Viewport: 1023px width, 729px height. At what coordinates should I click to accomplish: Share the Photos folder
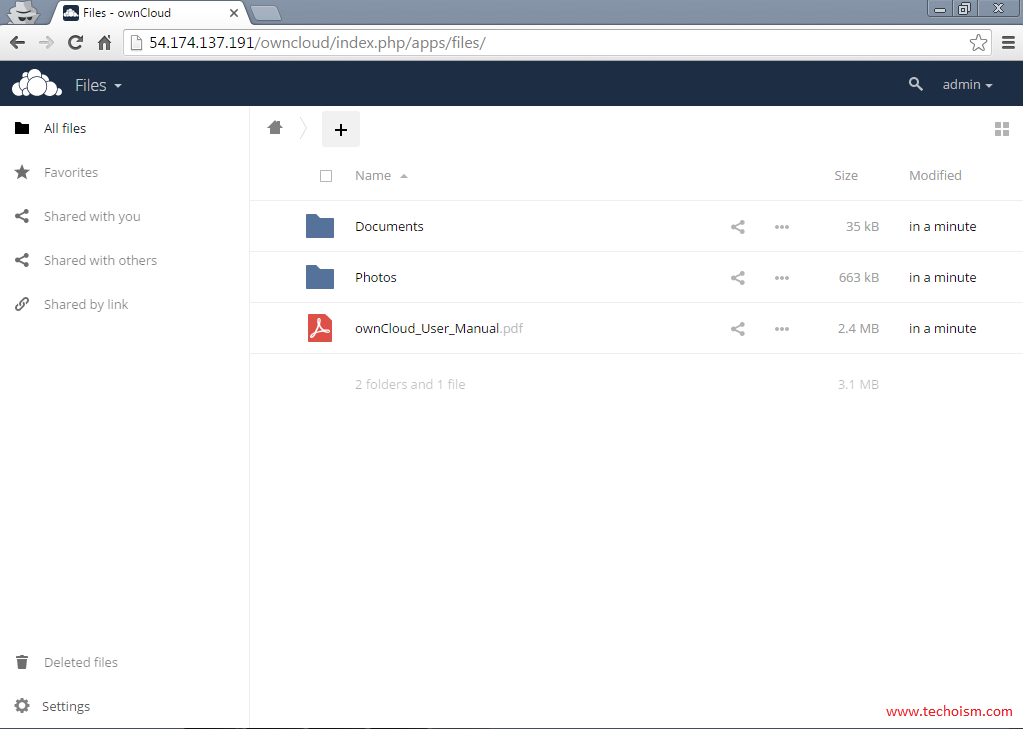[738, 278]
